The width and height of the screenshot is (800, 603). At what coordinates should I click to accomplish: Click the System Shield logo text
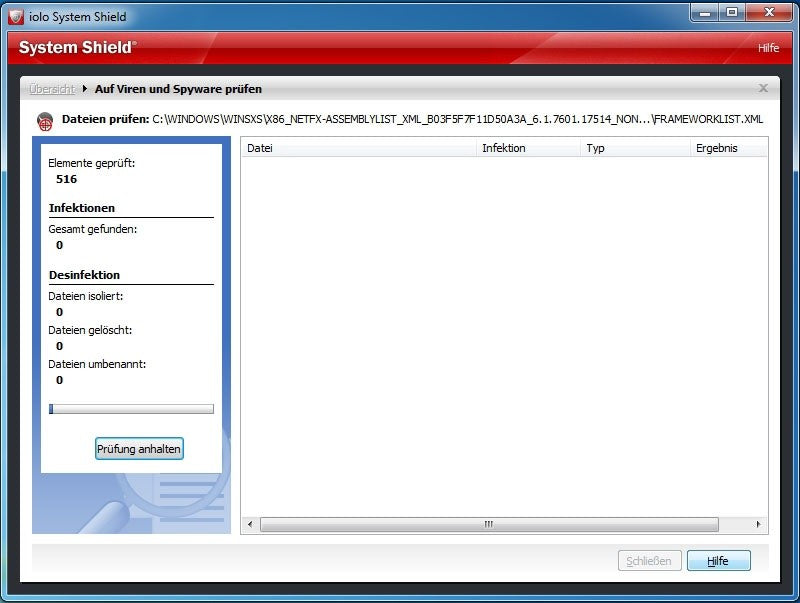tap(78, 47)
